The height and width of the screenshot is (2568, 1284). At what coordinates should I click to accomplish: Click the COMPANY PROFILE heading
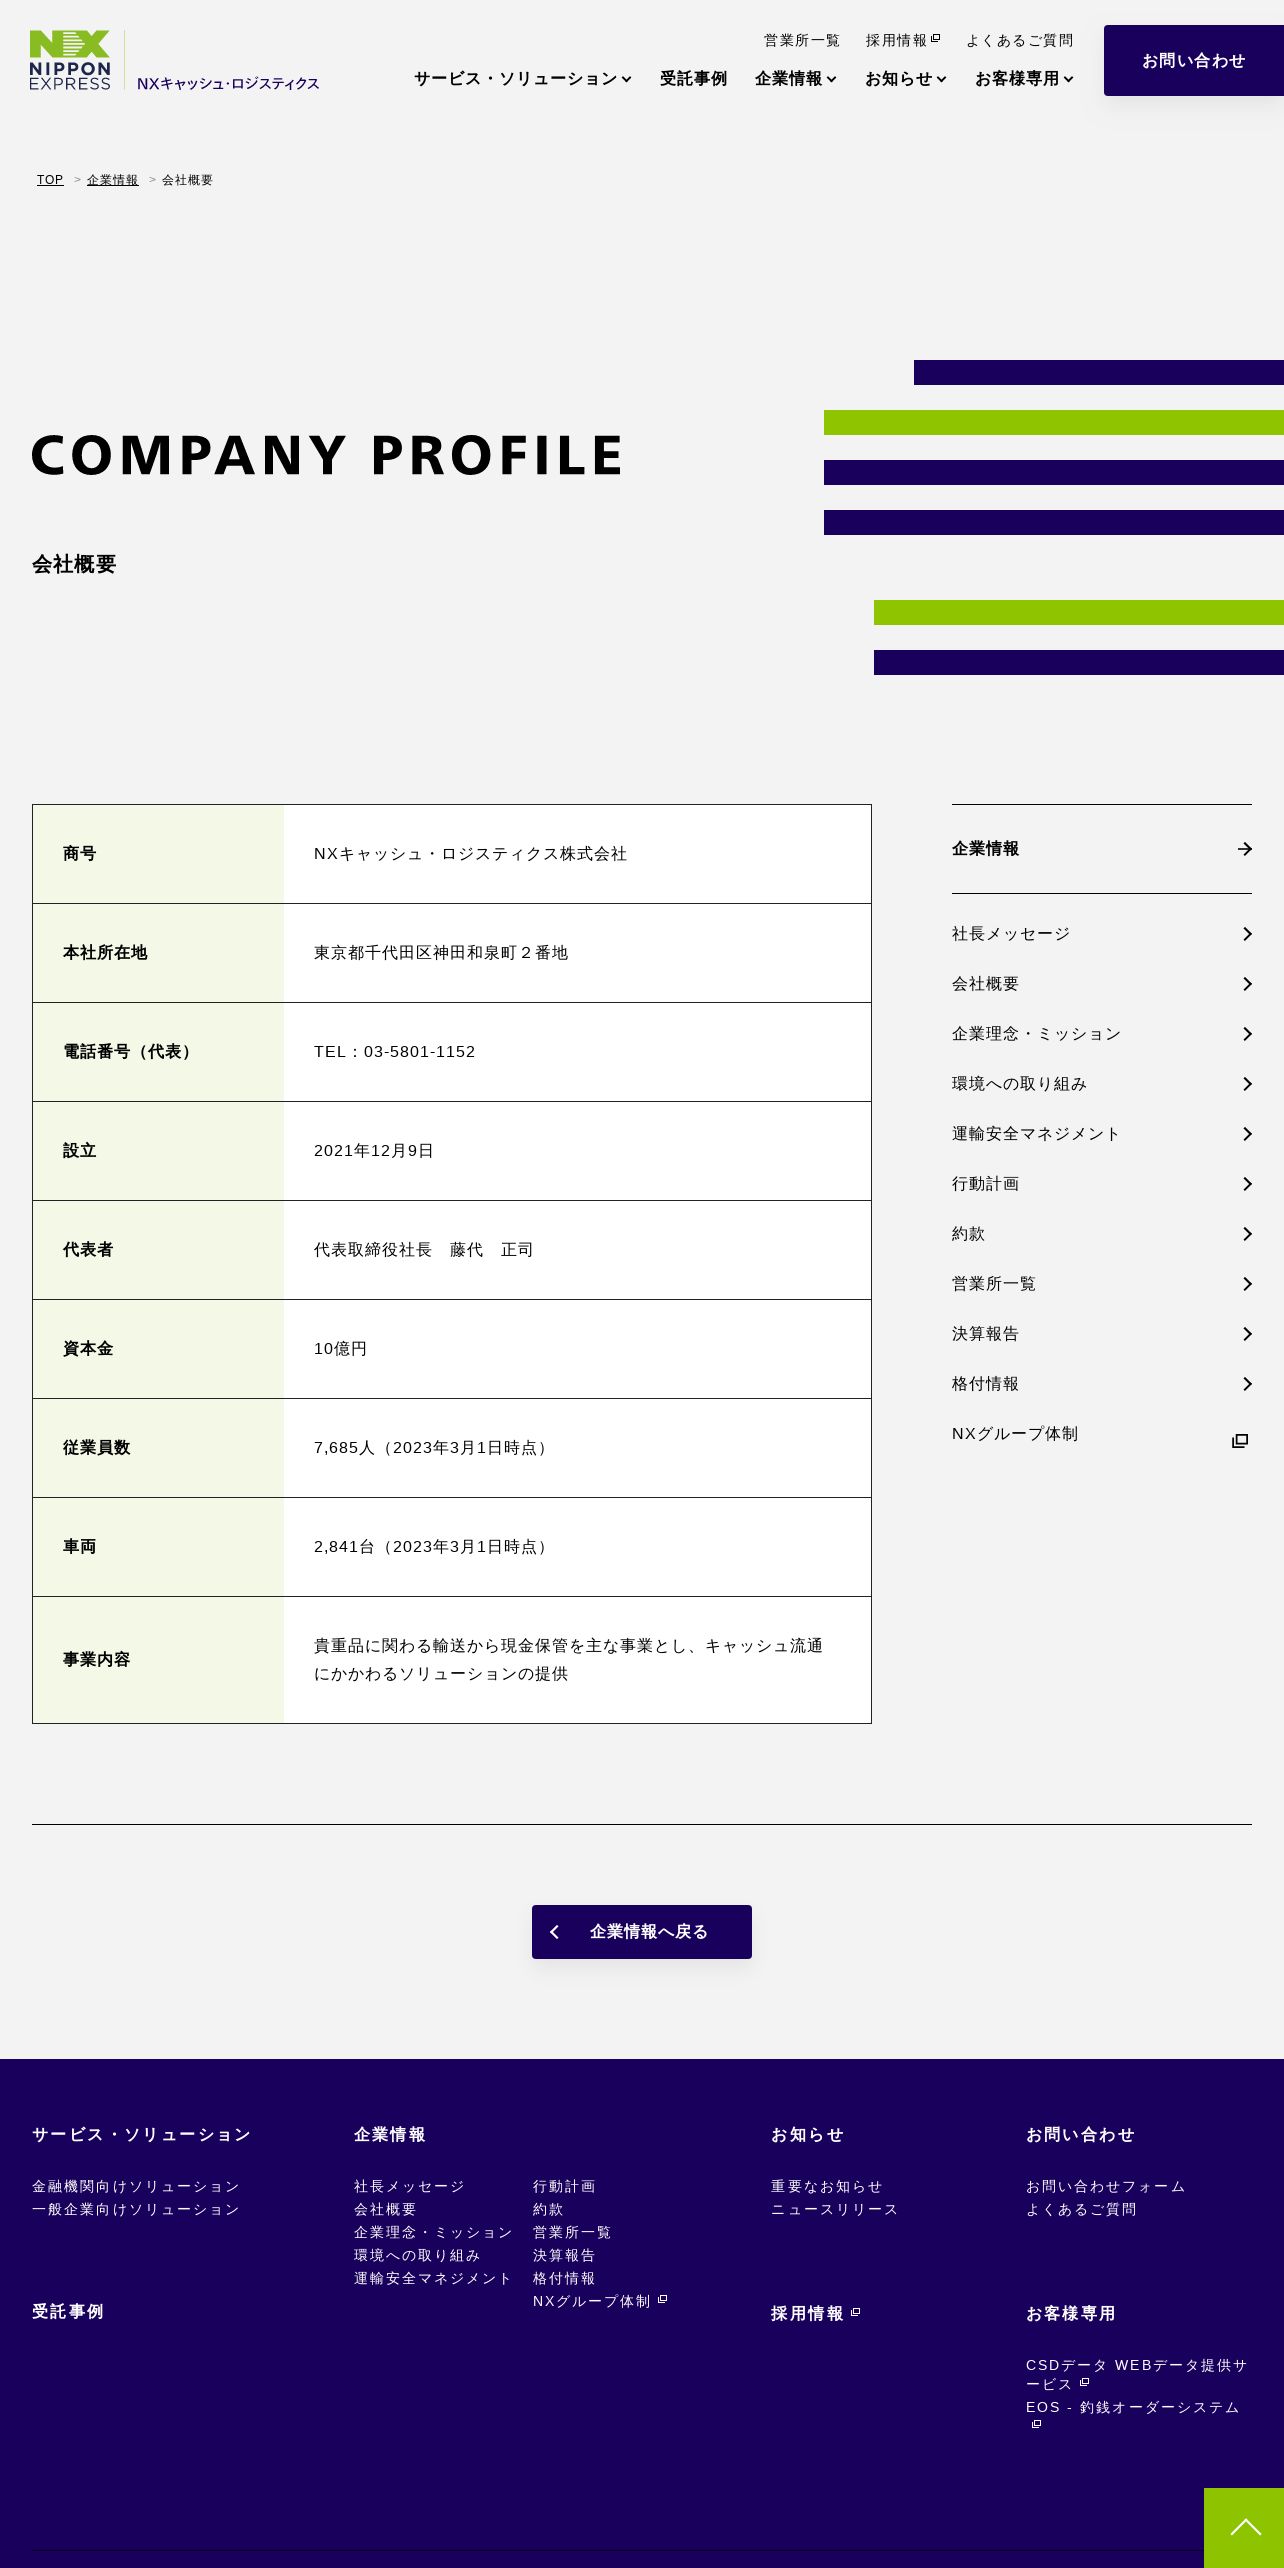click(x=327, y=455)
